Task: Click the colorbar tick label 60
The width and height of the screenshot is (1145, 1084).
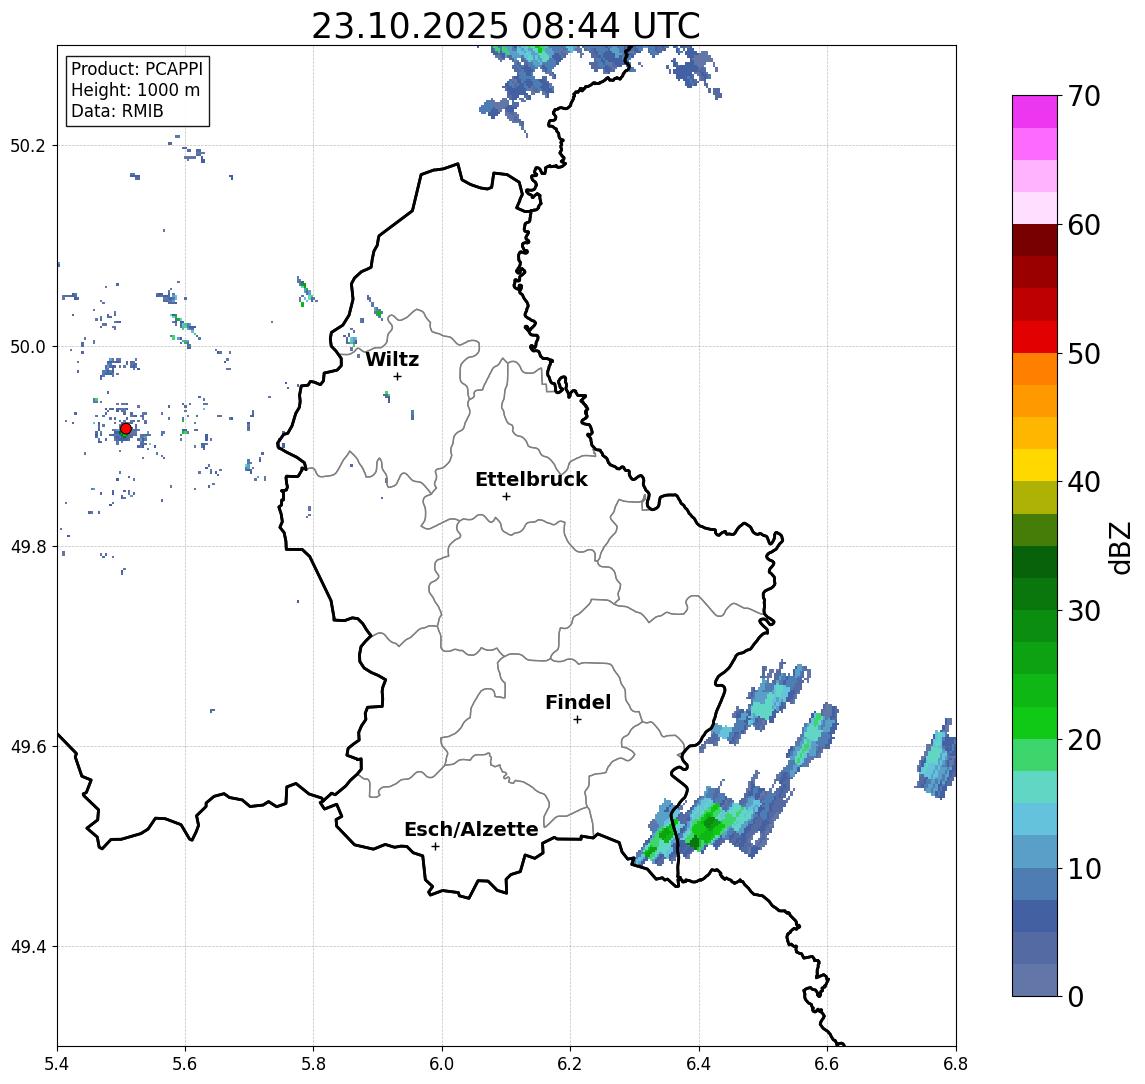Action: click(1084, 225)
